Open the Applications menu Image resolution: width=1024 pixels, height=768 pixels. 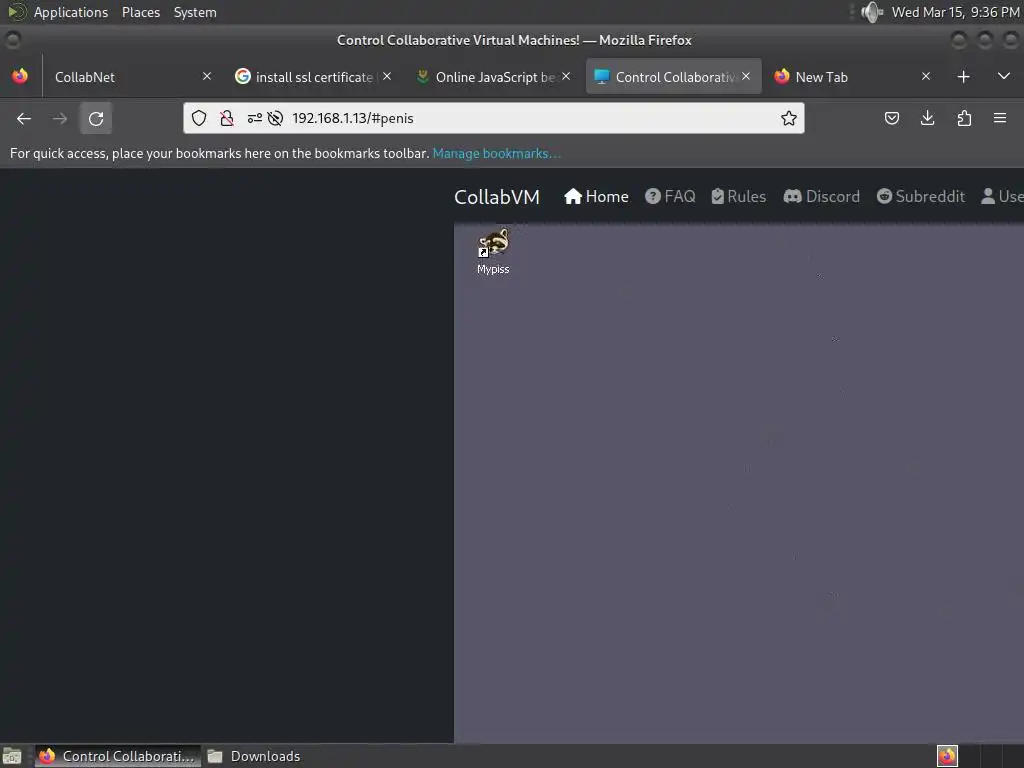click(71, 12)
